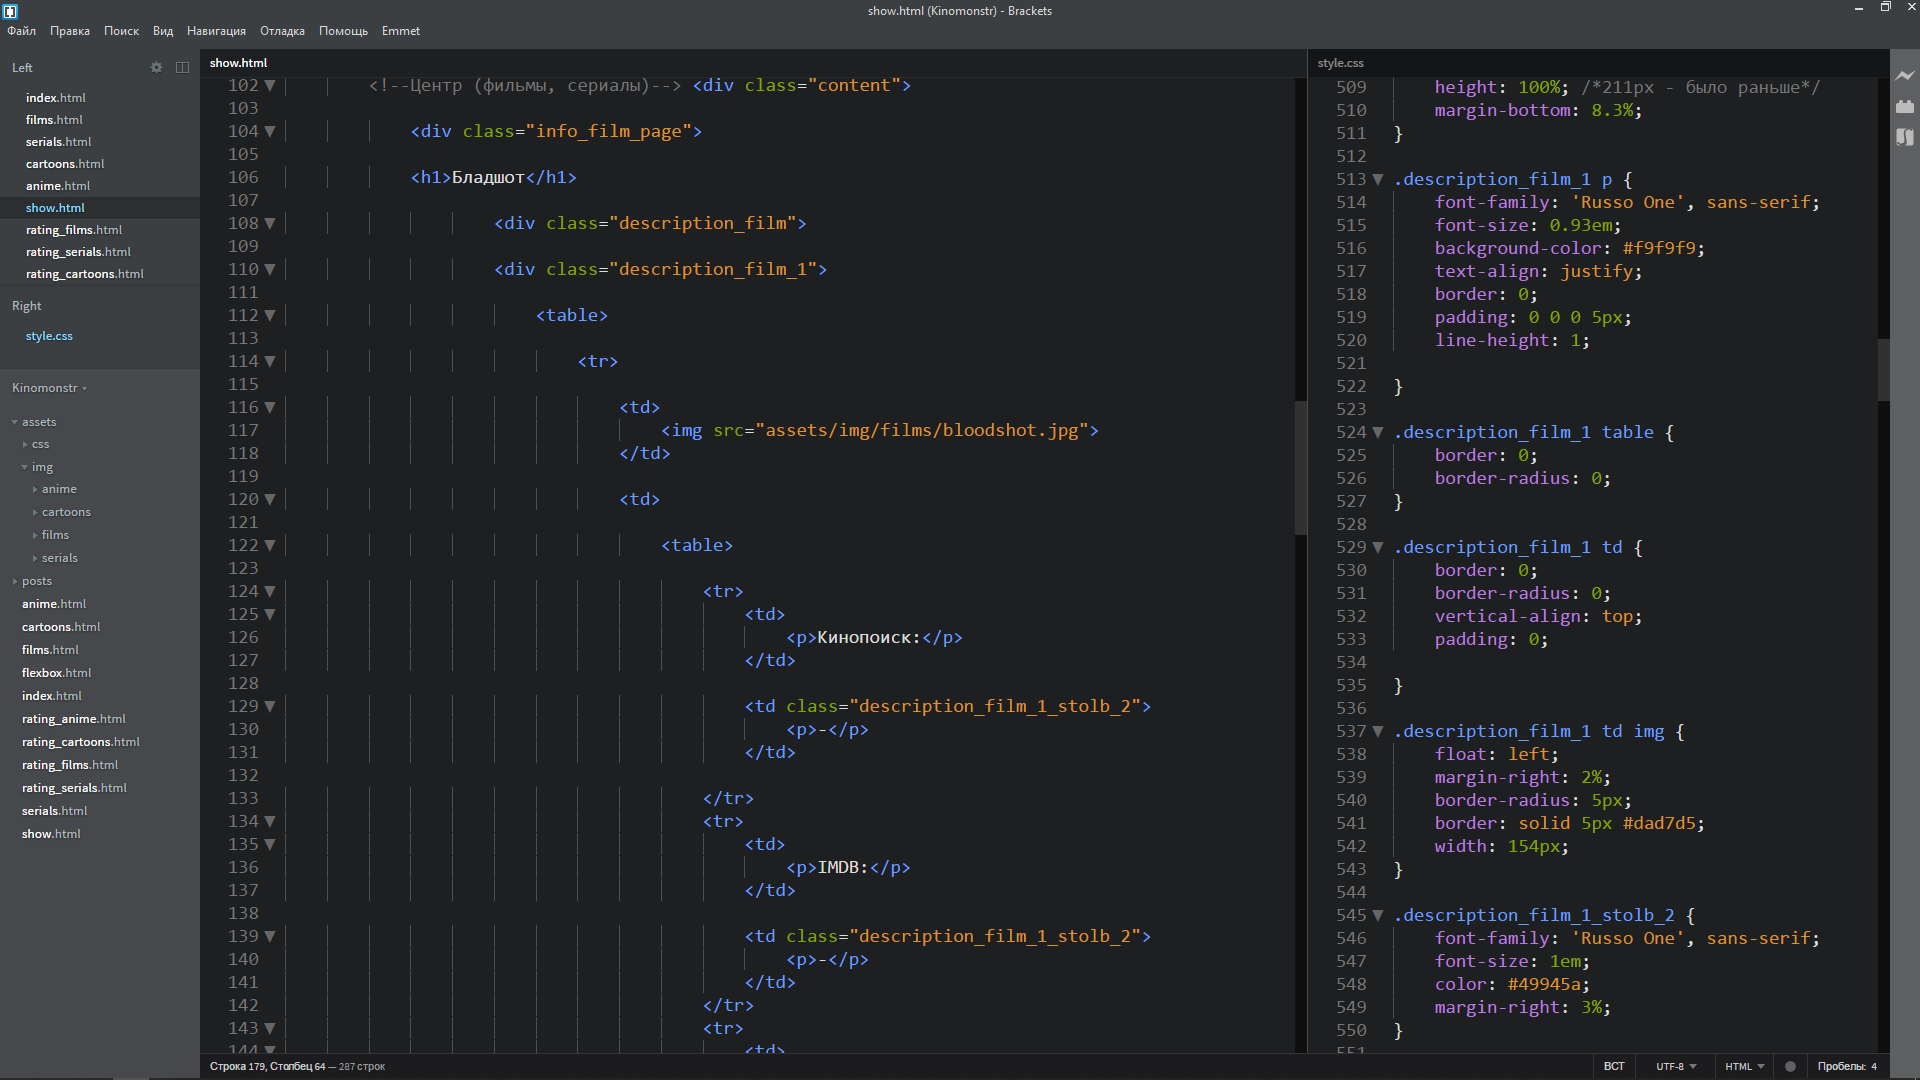1920x1080 pixels.
Task: Open the Extension Manager brick icon
Action: (x=1904, y=106)
